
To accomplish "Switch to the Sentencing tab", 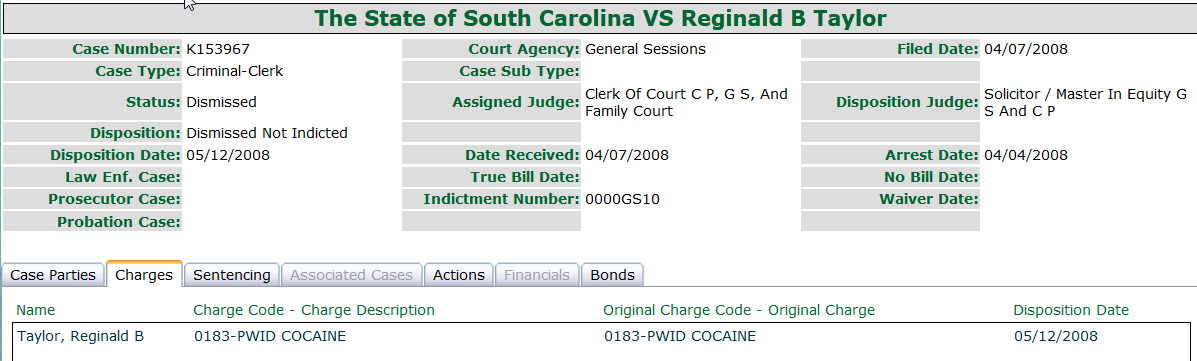I will 231,275.
